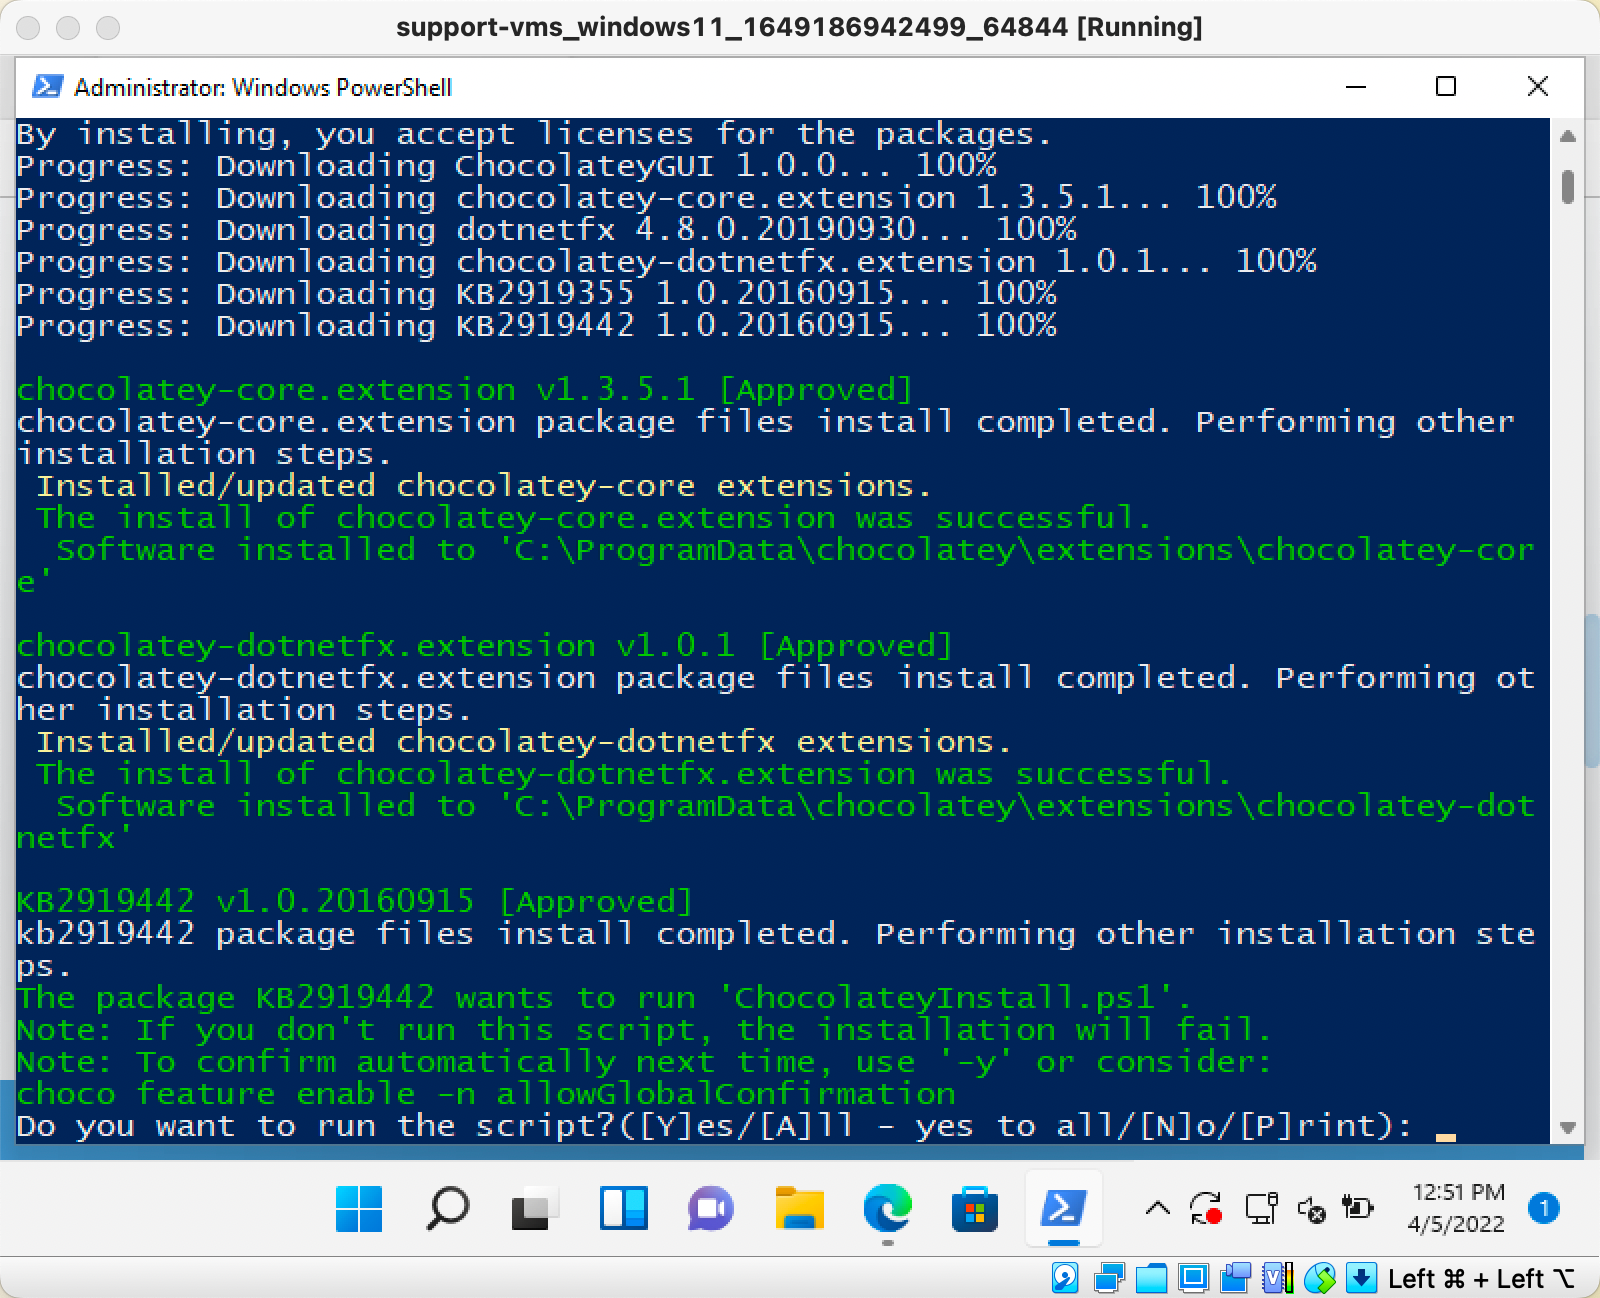Click the PowerShell icon in the title bar
This screenshot has height=1298, width=1600.
pos(47,87)
